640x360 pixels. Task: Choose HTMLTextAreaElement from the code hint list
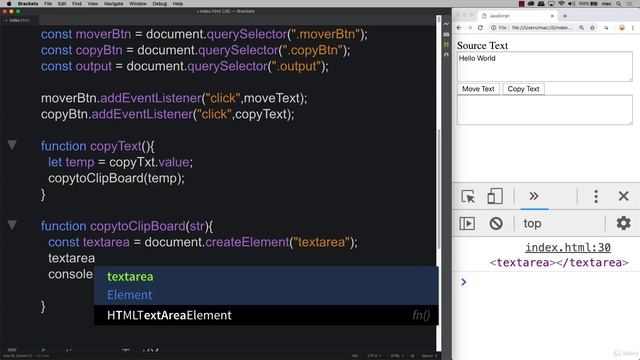click(x=266, y=315)
